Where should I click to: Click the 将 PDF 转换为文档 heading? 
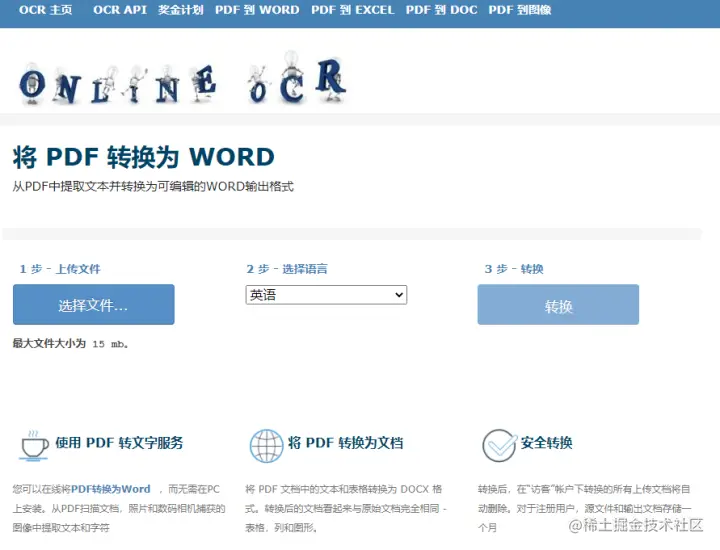[346, 443]
